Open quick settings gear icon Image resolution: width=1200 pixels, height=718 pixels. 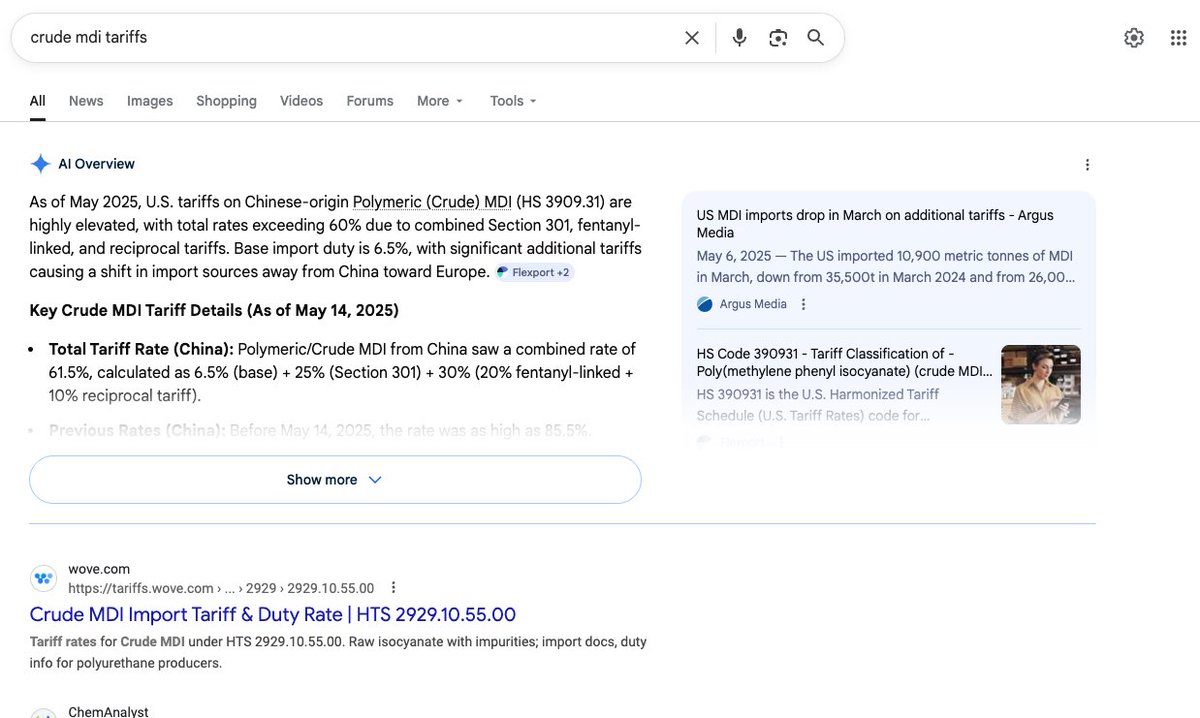click(x=1134, y=38)
